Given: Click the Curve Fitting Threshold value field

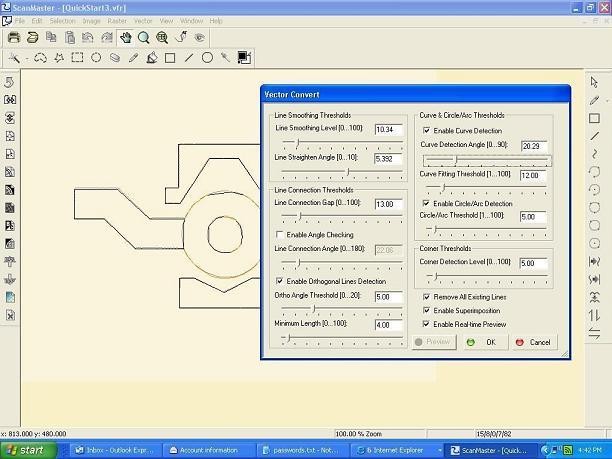Looking at the screenshot, I should click(x=534, y=175).
